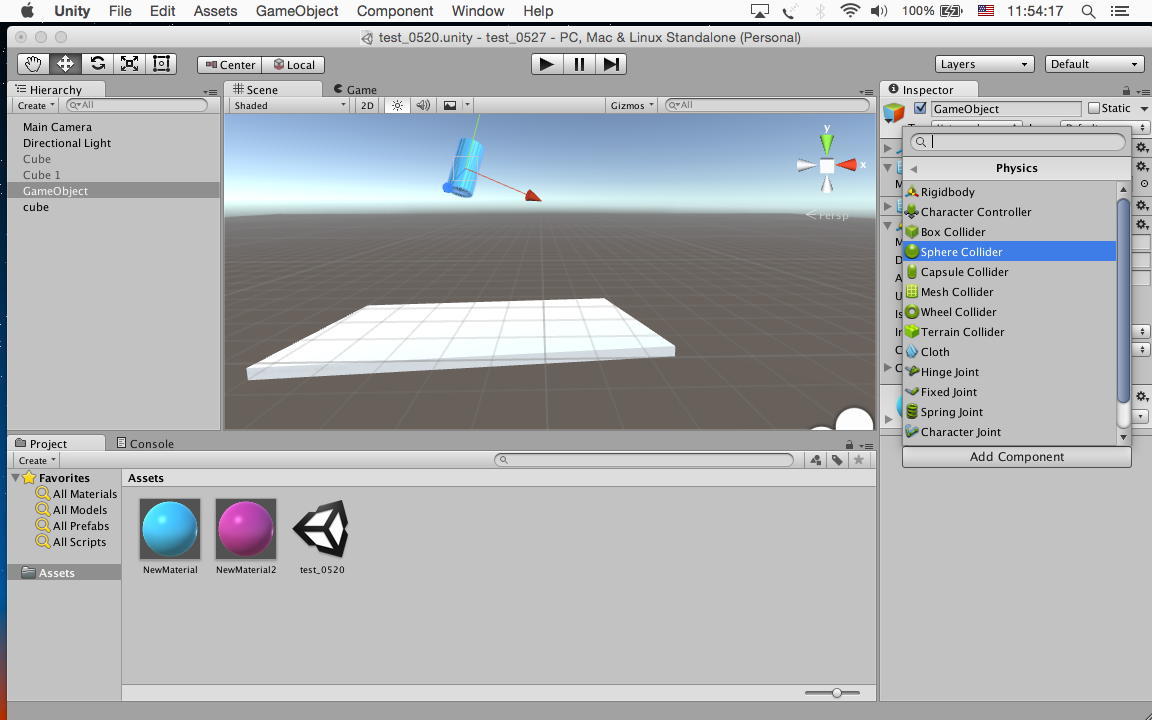Image resolution: width=1152 pixels, height=720 pixels.
Task: Click the Play button
Action: [547, 64]
